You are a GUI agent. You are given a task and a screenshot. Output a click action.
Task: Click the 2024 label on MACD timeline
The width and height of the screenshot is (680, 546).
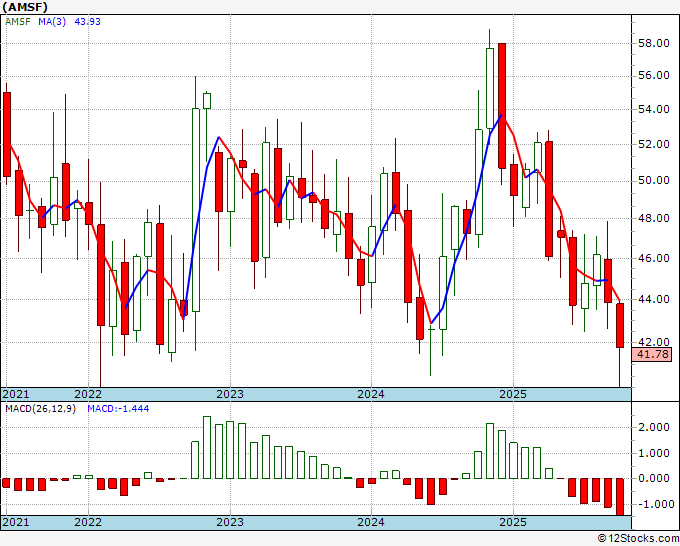click(371, 522)
